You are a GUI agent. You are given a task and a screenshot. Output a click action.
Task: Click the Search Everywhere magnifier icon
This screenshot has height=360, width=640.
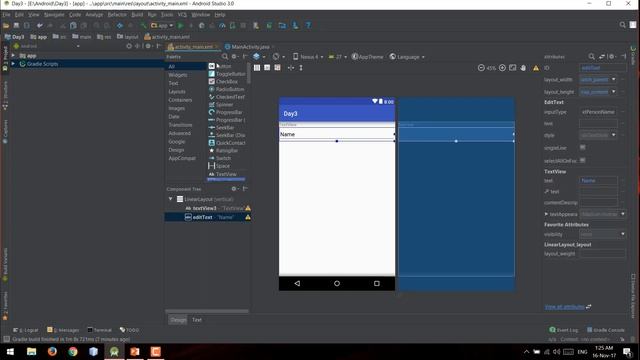click(x=622, y=25)
